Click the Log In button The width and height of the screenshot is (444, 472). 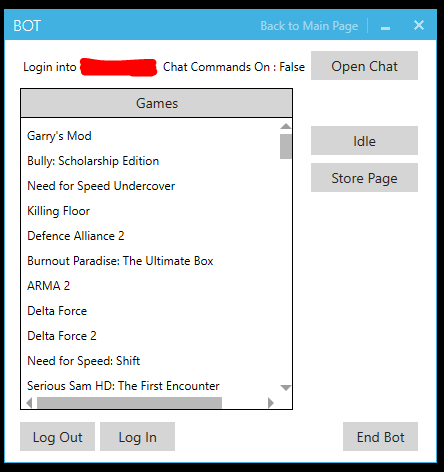137,437
